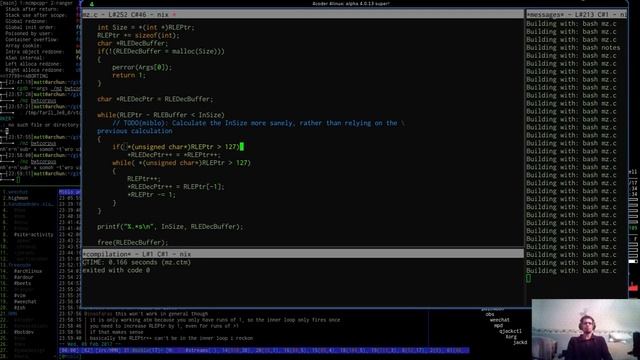Click 'RLEPtr++;' line inside inner loop
Image resolution: width=640 pixels, height=360 pixels.
tap(144, 179)
